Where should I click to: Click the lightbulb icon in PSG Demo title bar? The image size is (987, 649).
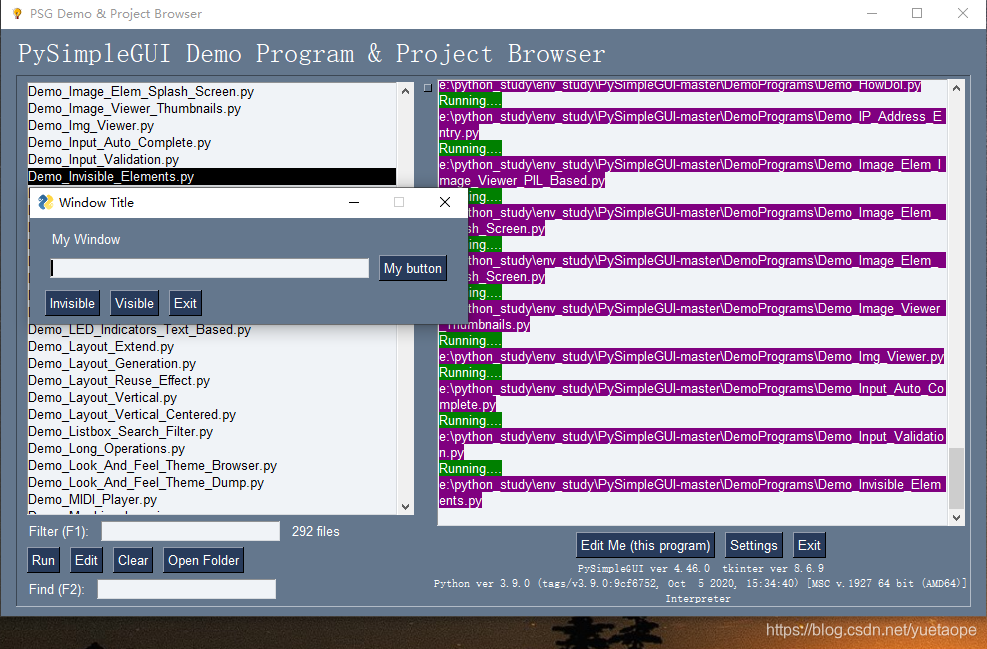[17, 13]
